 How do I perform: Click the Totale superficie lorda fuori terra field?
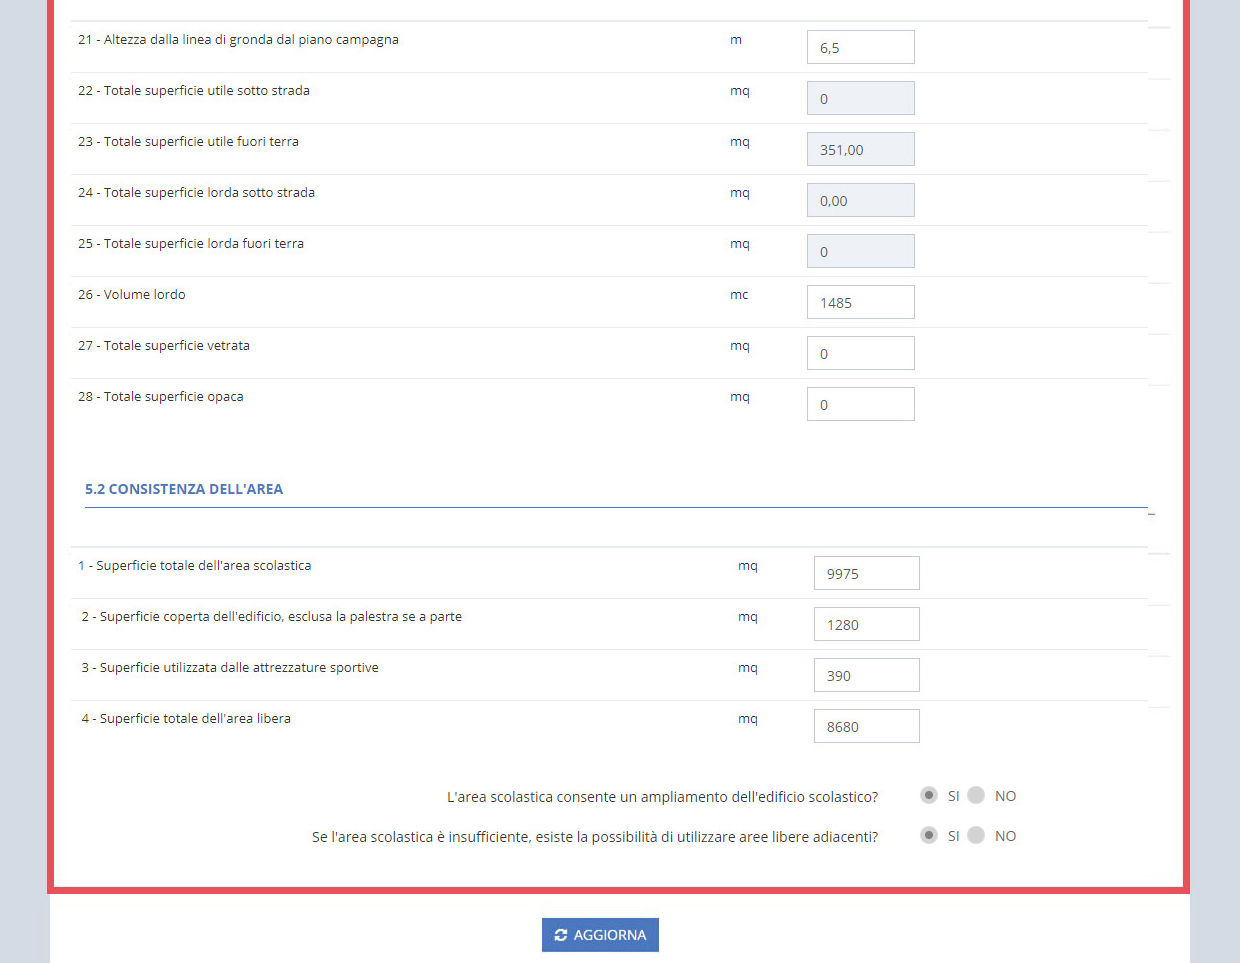click(x=860, y=250)
